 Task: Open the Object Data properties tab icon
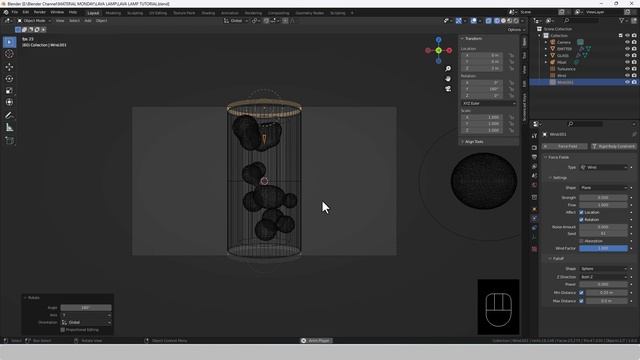[x=534, y=237]
